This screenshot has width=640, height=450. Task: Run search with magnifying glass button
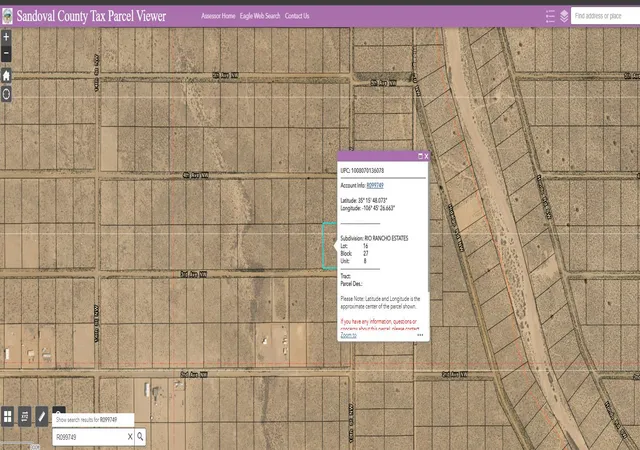(140, 437)
